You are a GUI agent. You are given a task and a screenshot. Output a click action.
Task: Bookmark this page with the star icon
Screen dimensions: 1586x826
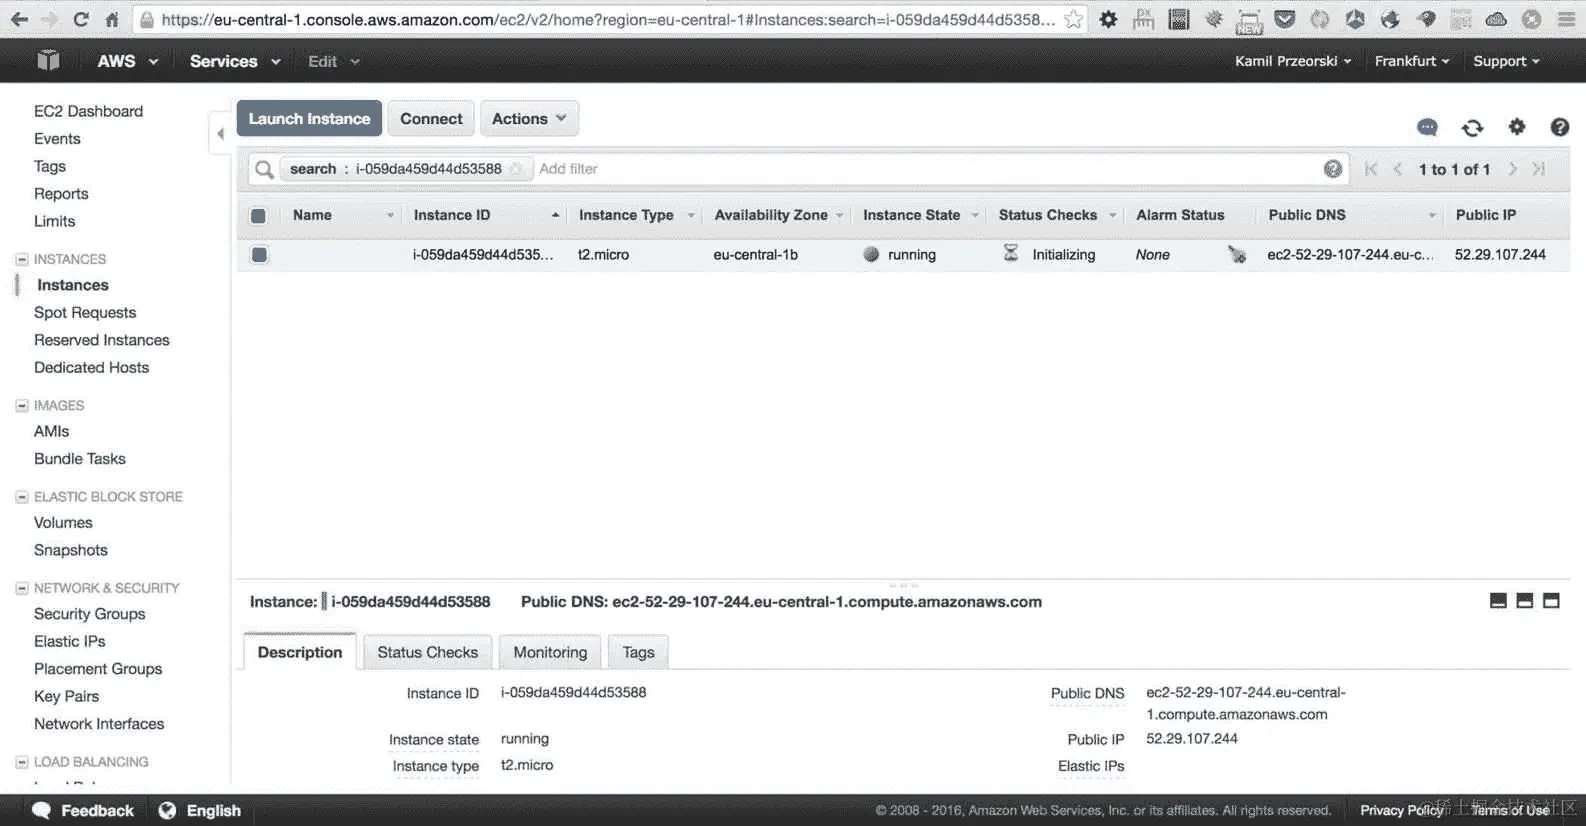[x=1073, y=19]
